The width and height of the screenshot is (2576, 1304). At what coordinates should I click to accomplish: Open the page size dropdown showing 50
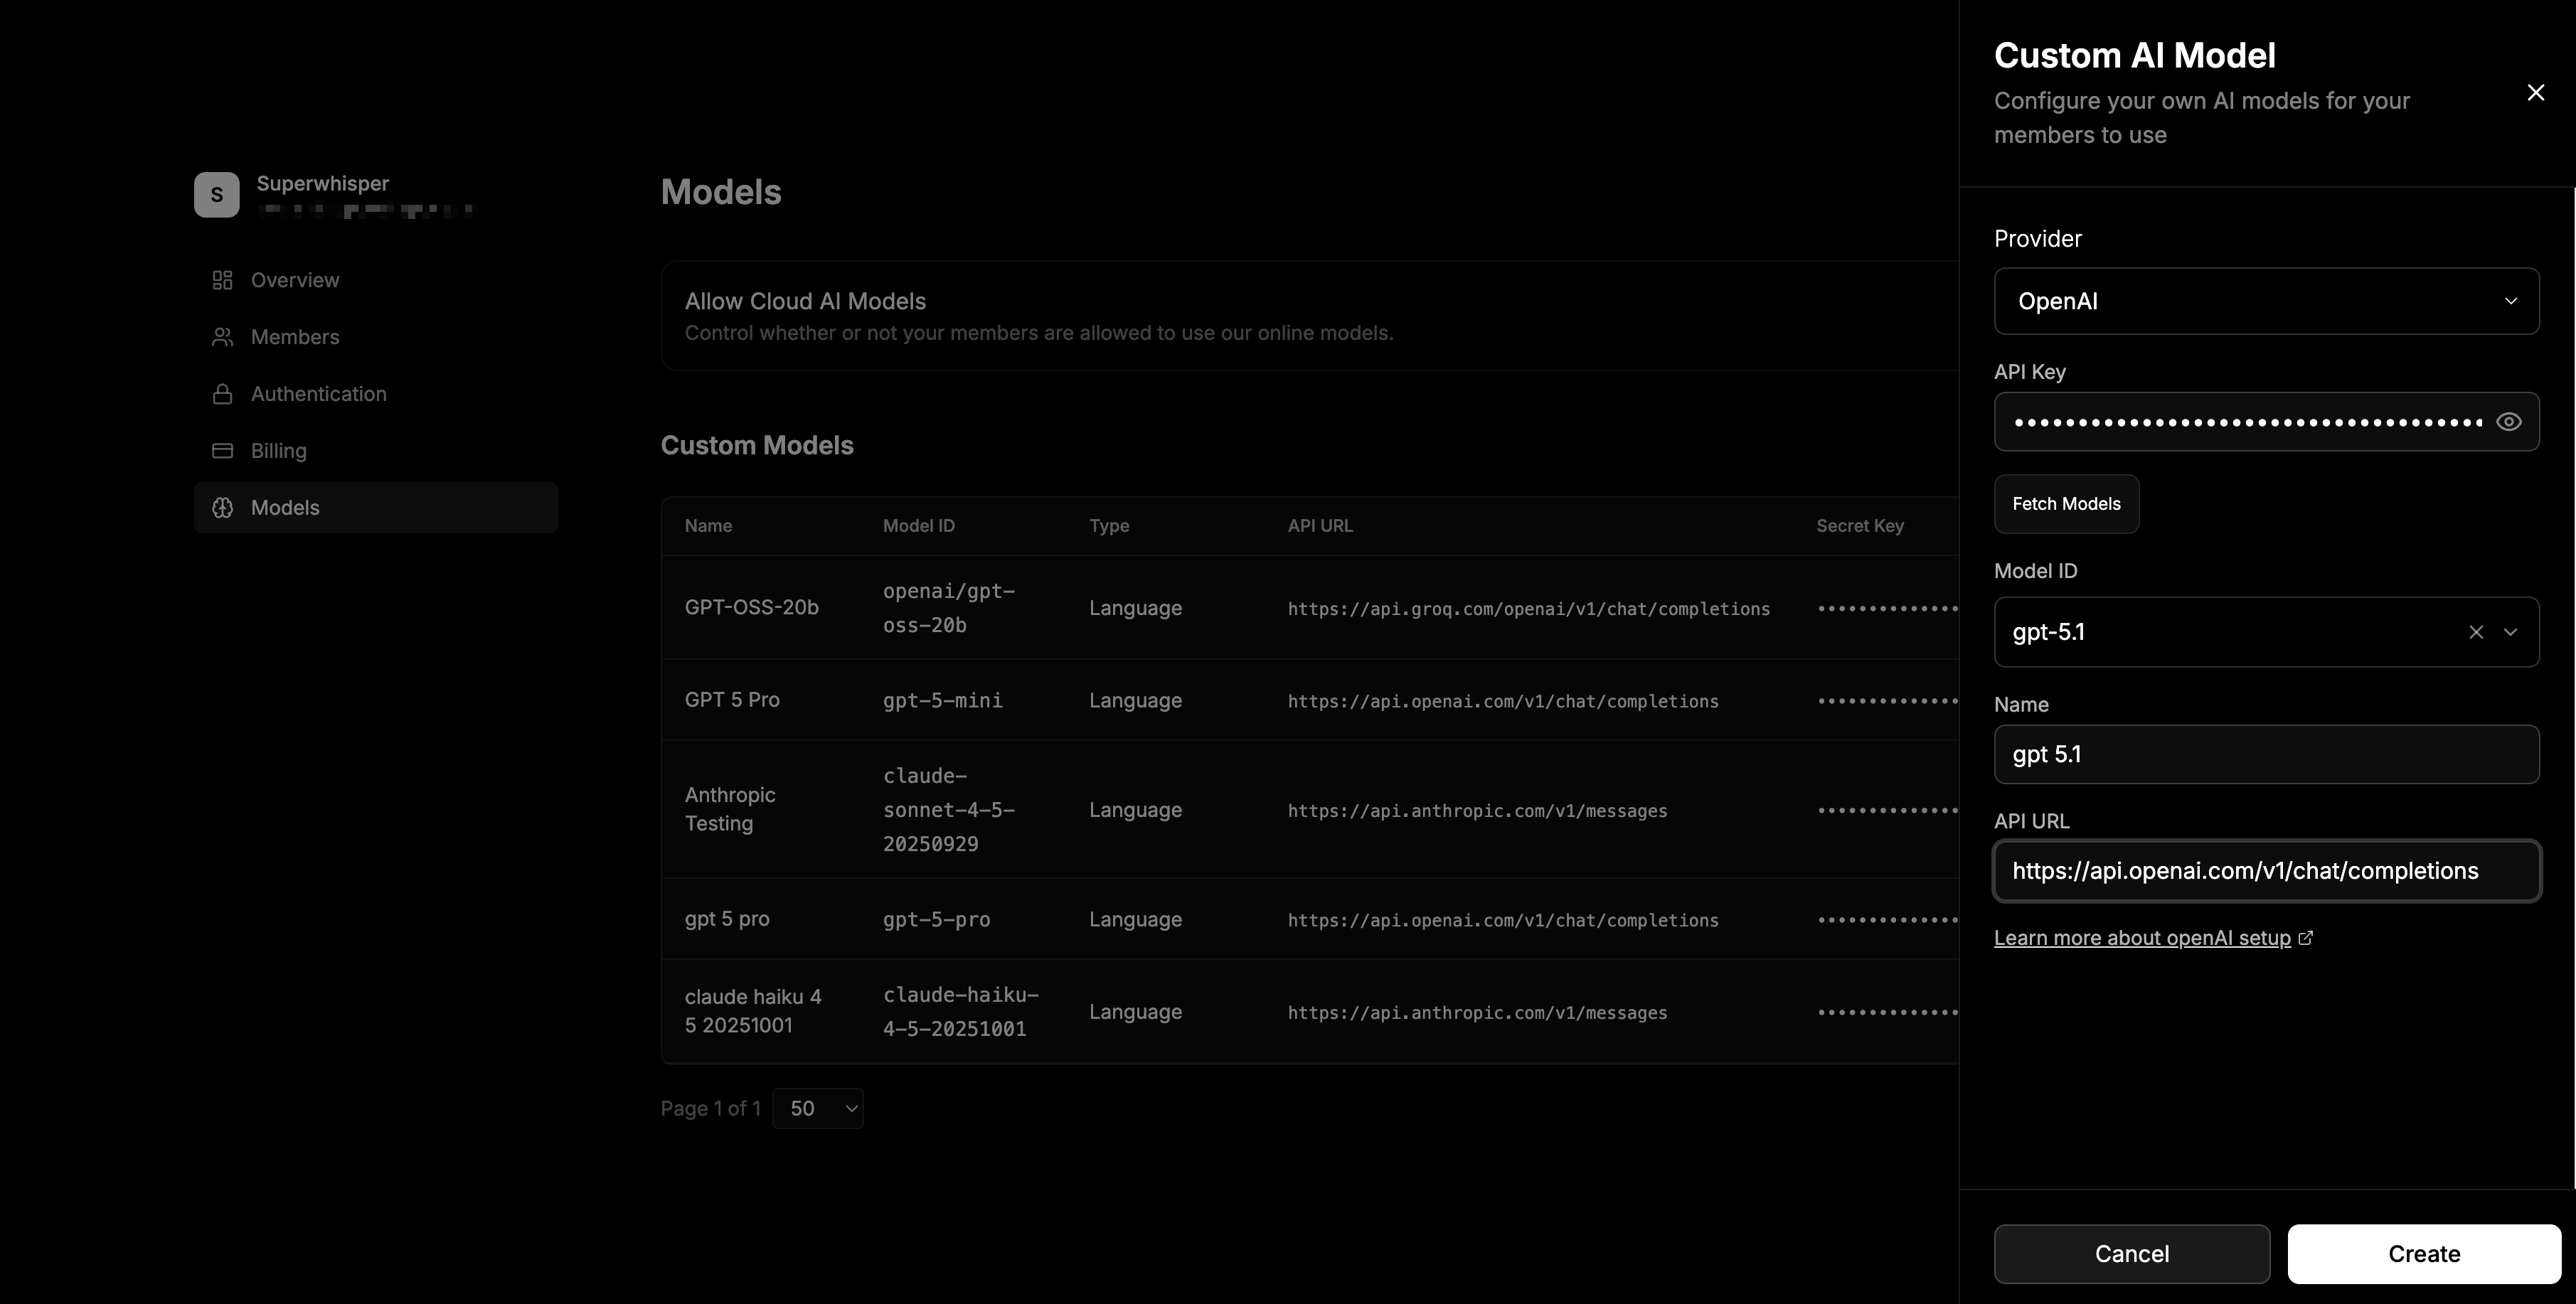818,1108
